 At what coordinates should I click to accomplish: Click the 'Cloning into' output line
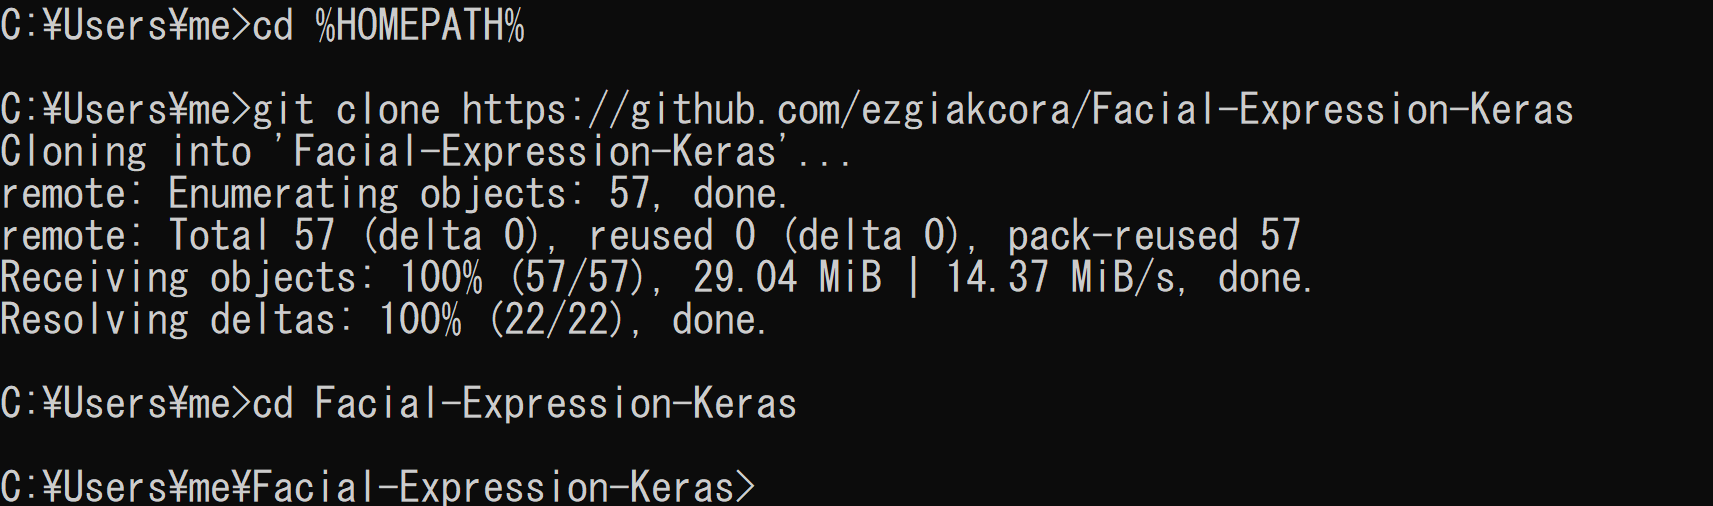pyautogui.click(x=425, y=152)
